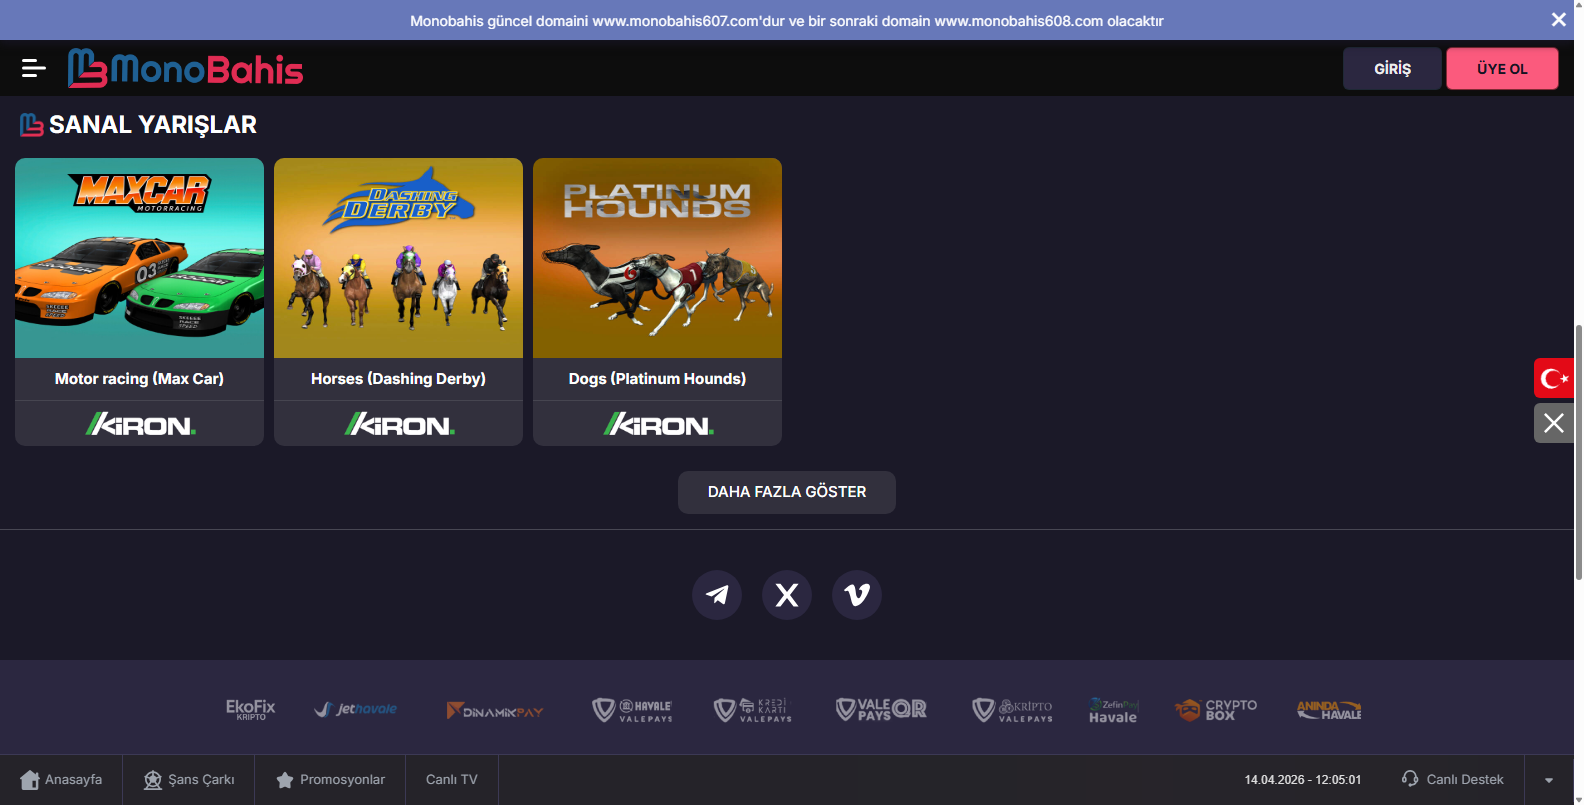Viewport: 1584px width, 805px height.
Task: Open the X (Twitter) social icon
Action: pos(787,595)
